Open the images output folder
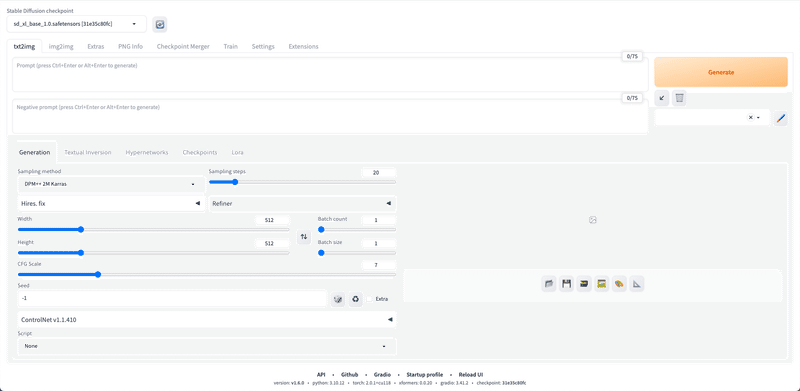This screenshot has width=800, height=391. (x=549, y=284)
